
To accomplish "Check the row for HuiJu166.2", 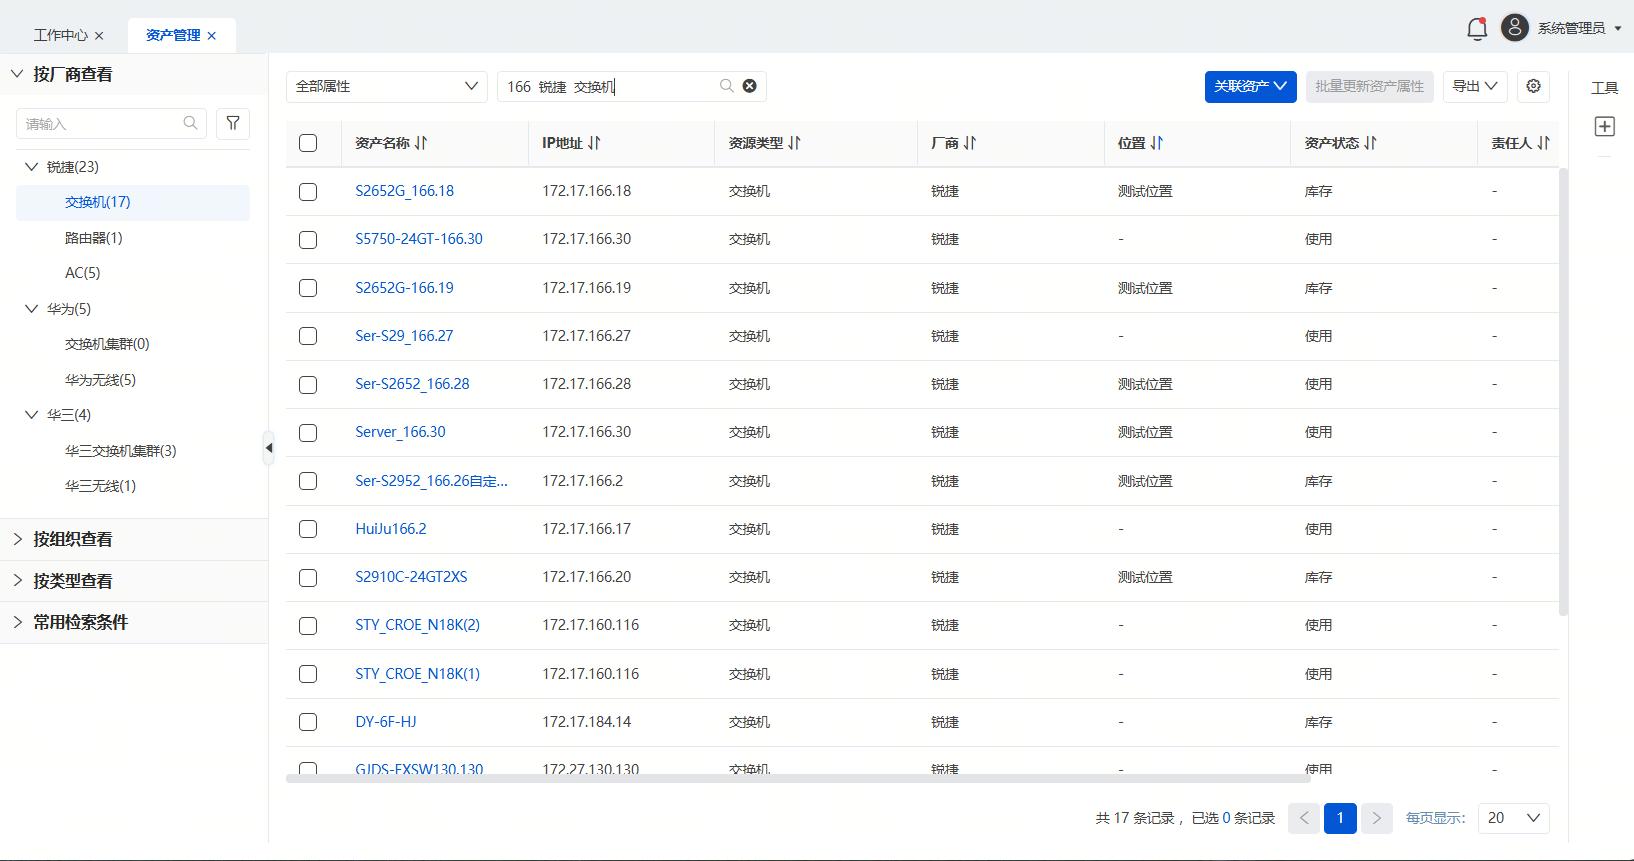I will pos(308,529).
